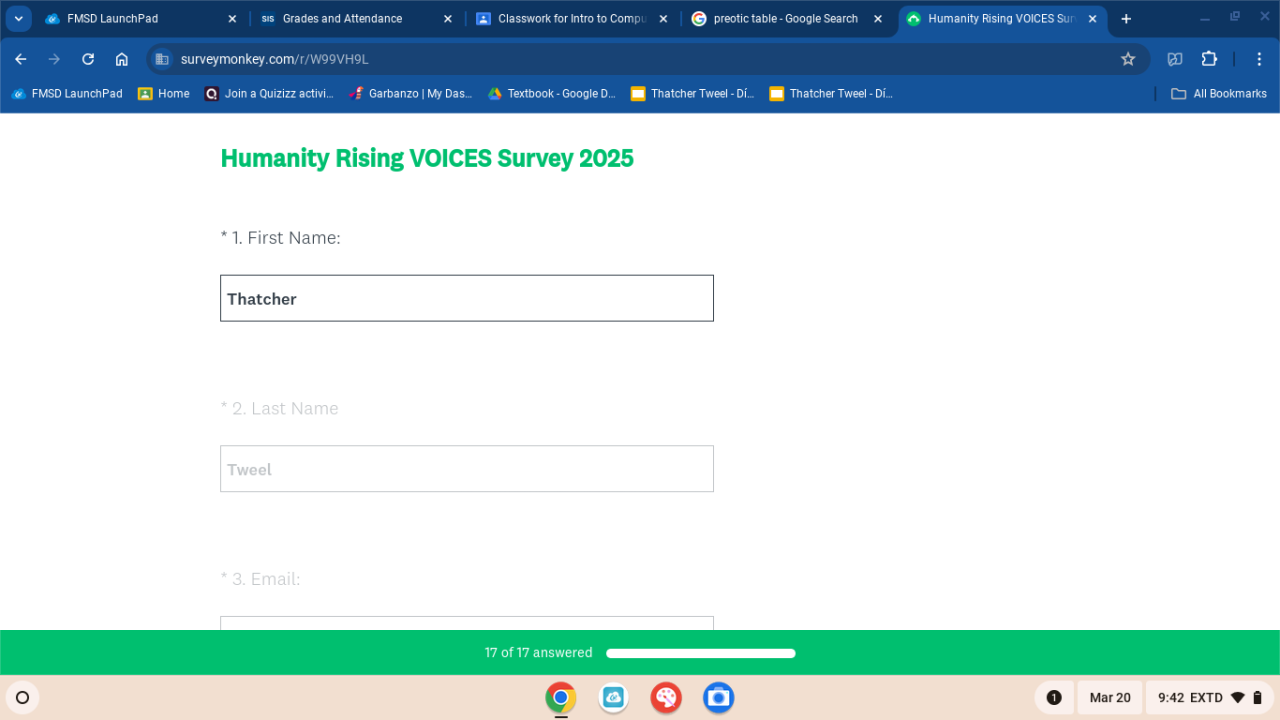Open the Chrome three-dot menu
The height and width of the screenshot is (720, 1280).
(1259, 59)
